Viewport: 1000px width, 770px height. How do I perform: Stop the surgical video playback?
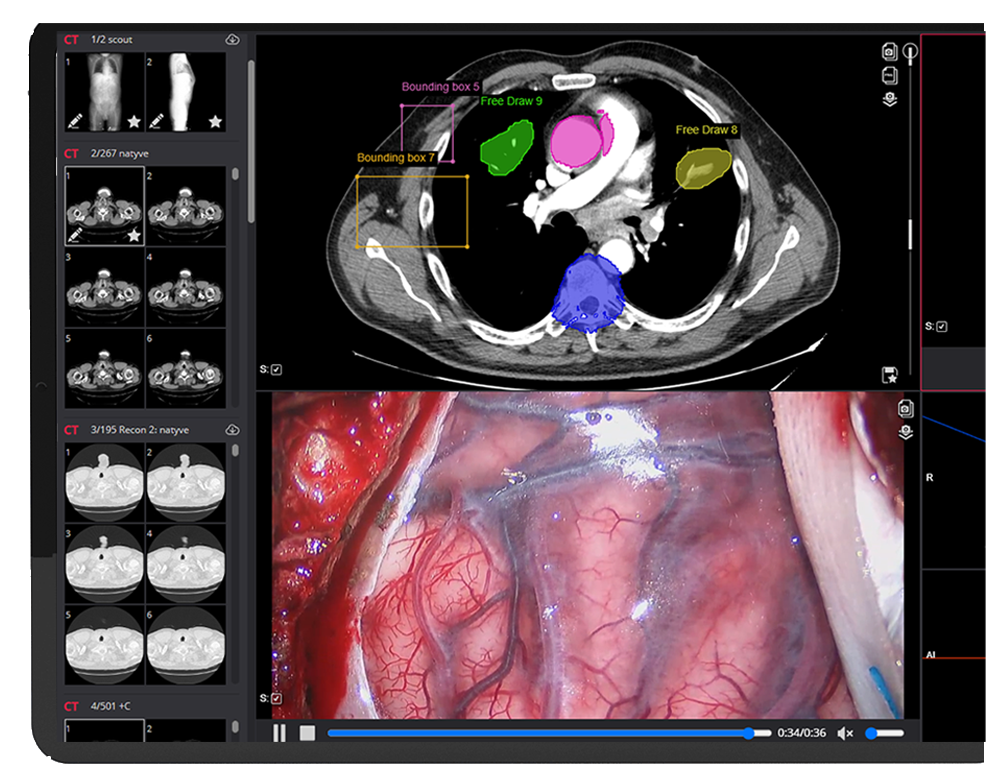click(307, 733)
